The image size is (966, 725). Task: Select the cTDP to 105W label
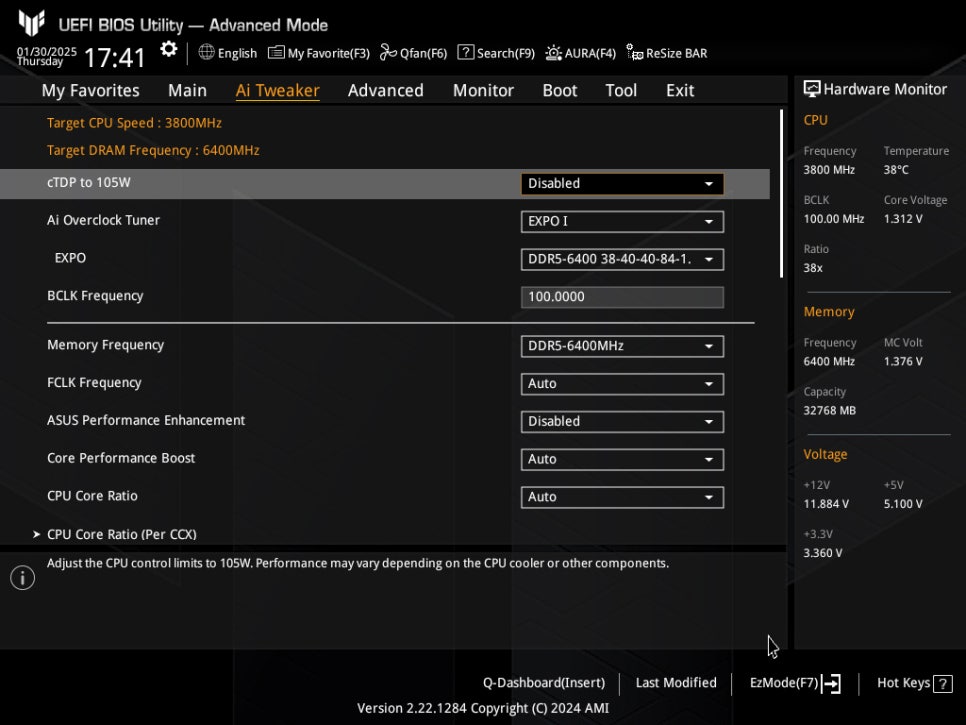pos(89,182)
